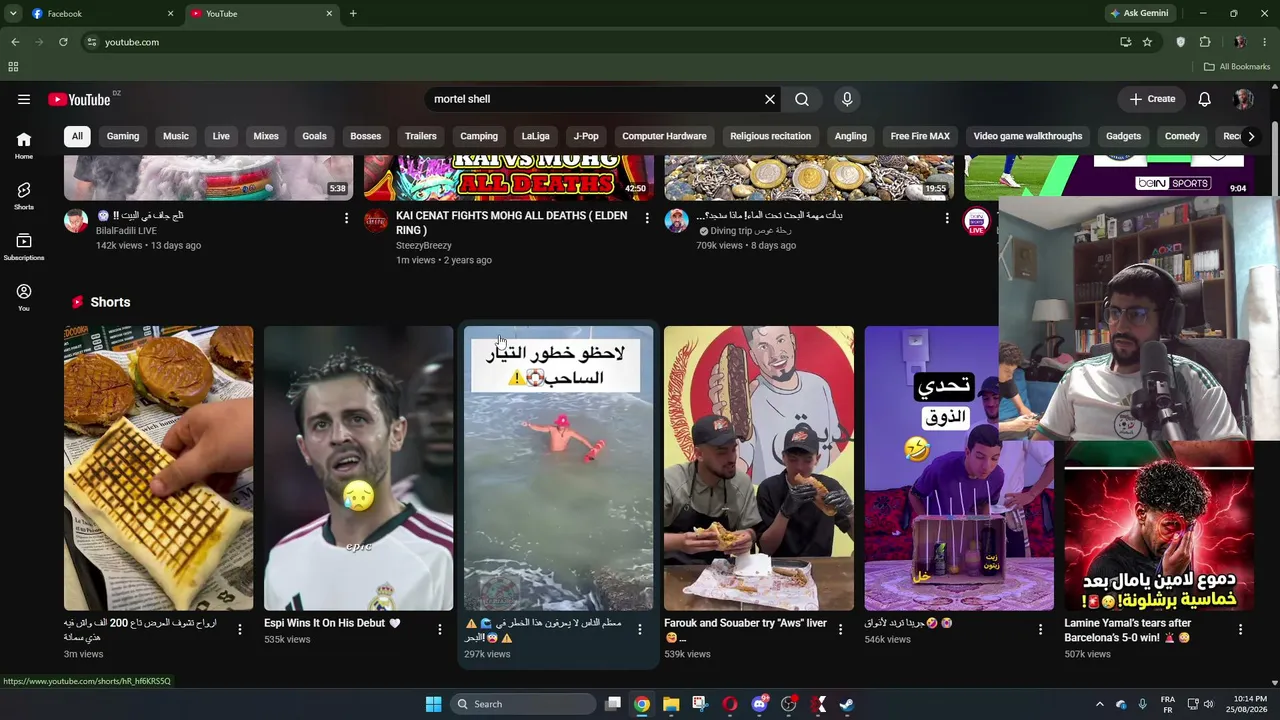Open Subscriptions in the YouTube sidebar
This screenshot has width=1280, height=720.
click(x=24, y=247)
